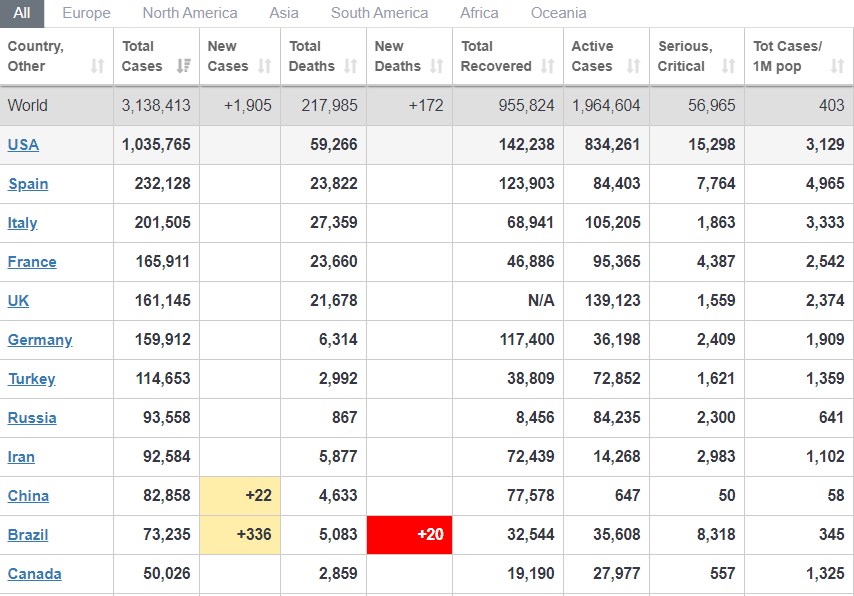Click Total Recovered sort arrows
The width and height of the screenshot is (854, 596).
coord(547,66)
